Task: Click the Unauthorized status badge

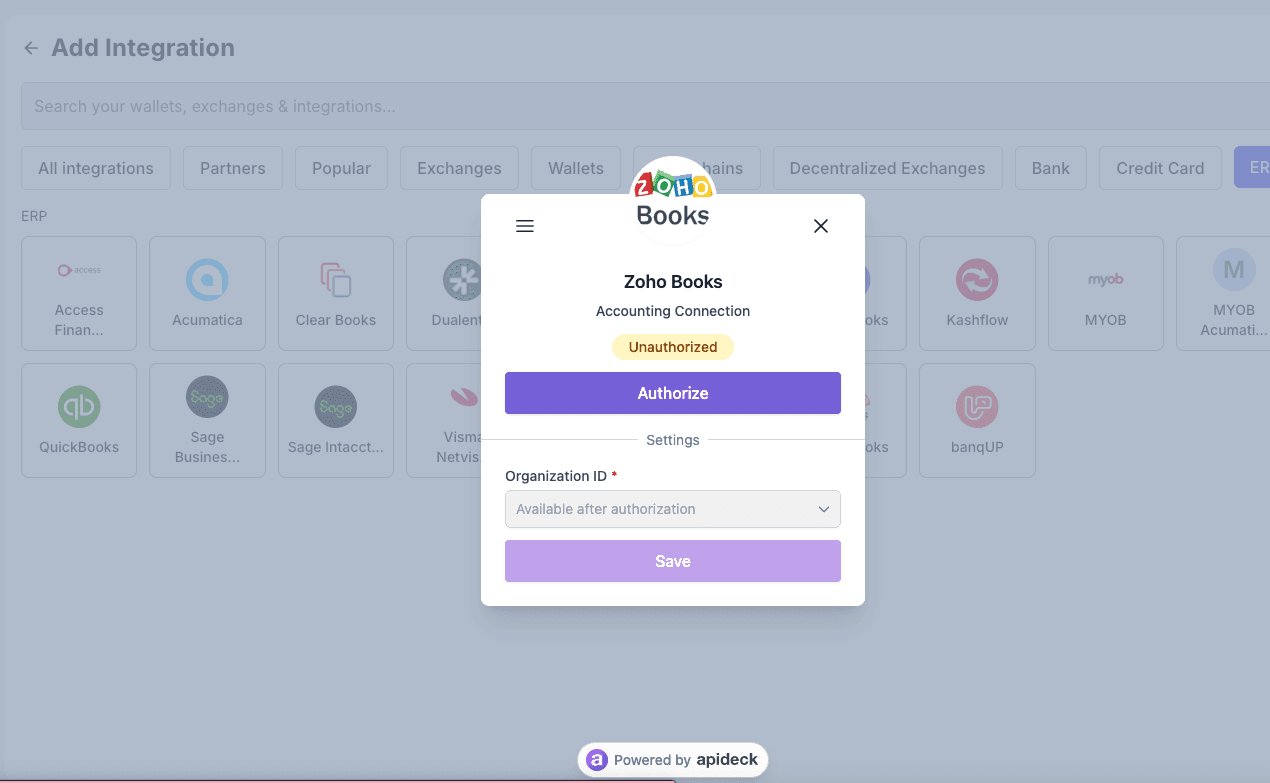Action: 673,347
